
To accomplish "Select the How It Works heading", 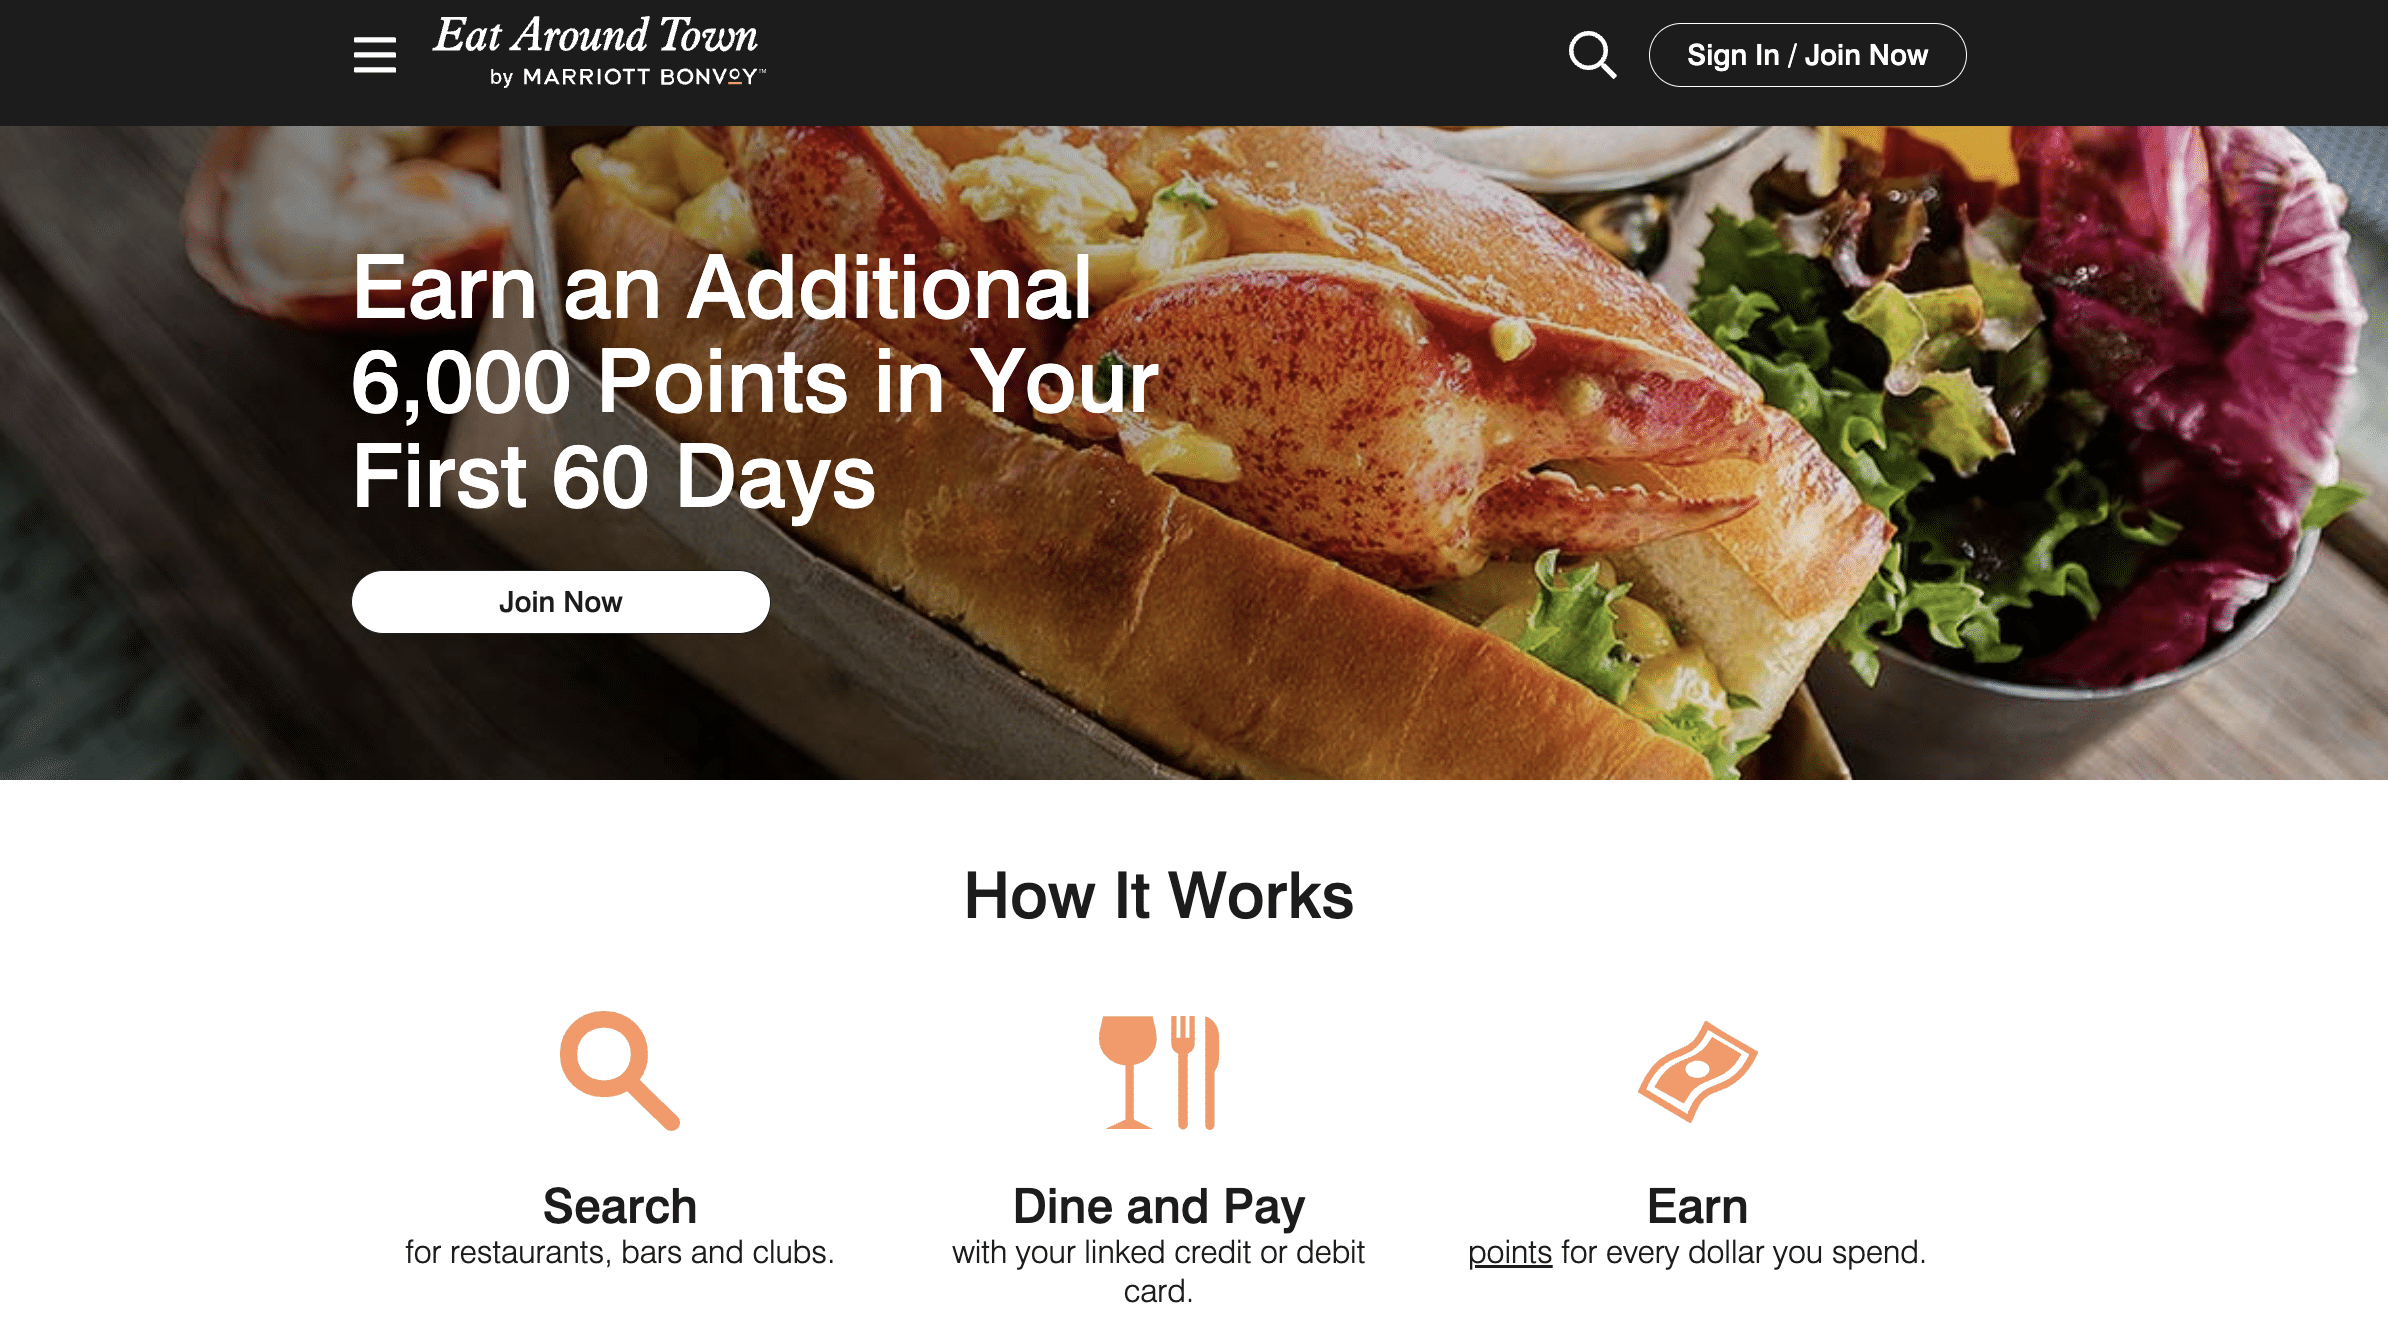I will coord(1159,895).
